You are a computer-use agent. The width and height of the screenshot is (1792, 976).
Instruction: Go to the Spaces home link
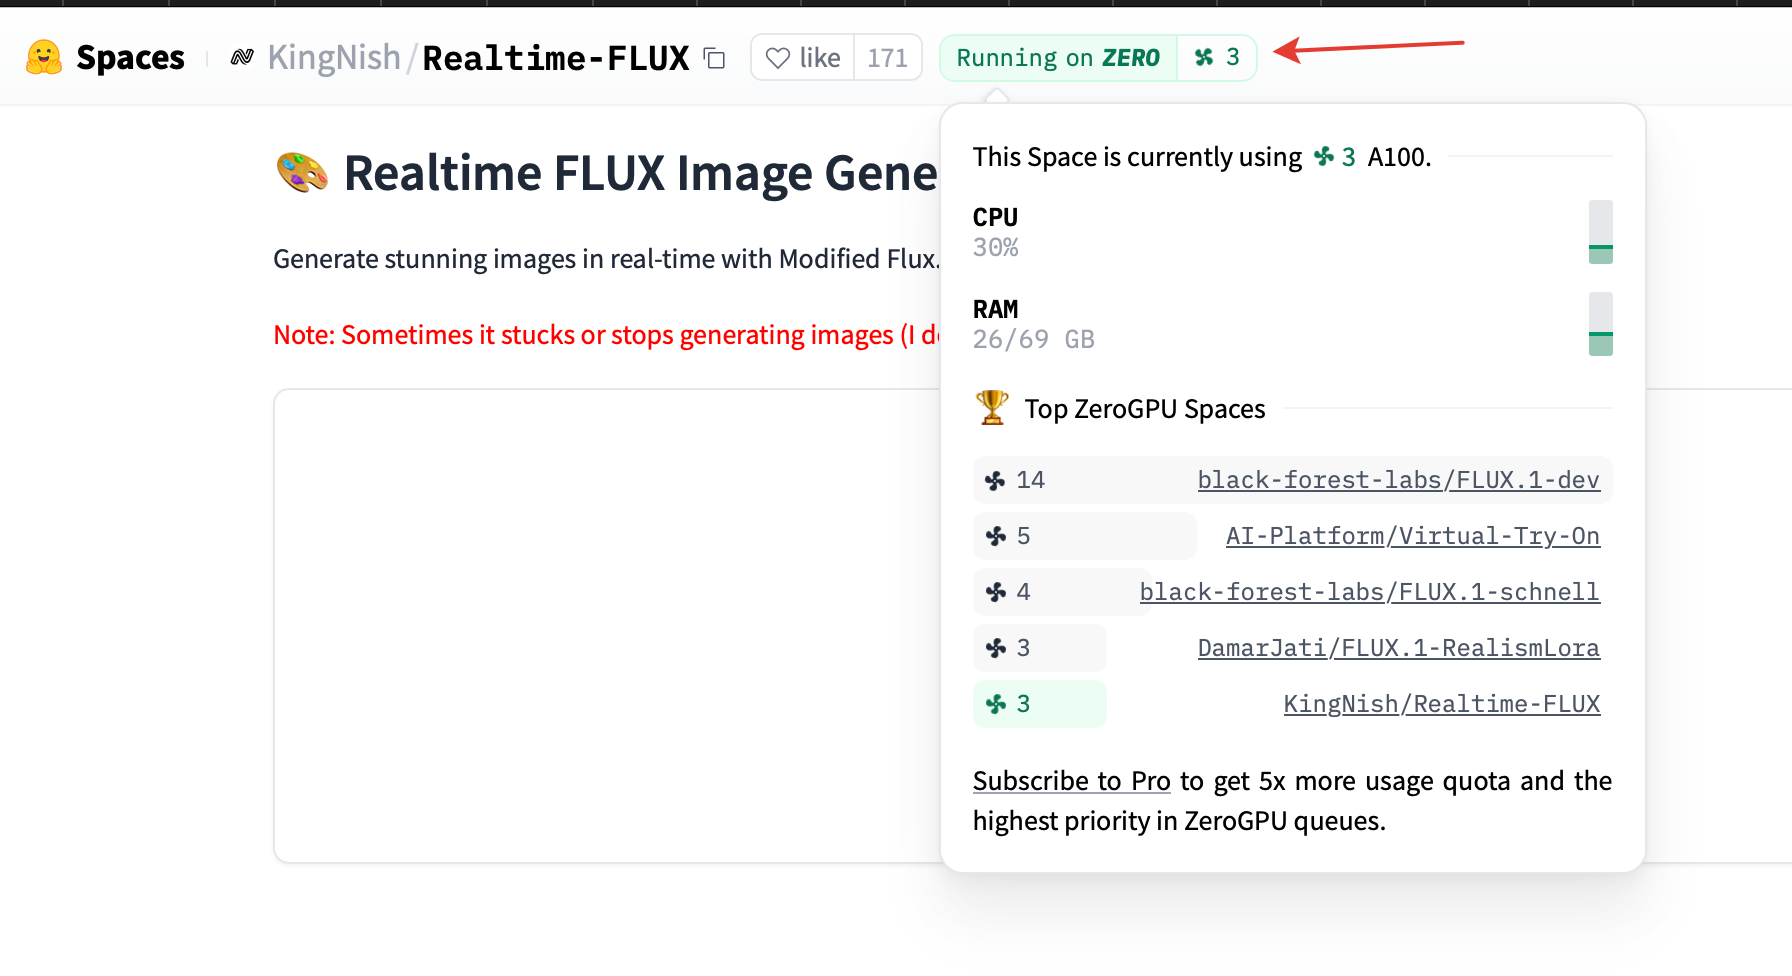coord(130,58)
